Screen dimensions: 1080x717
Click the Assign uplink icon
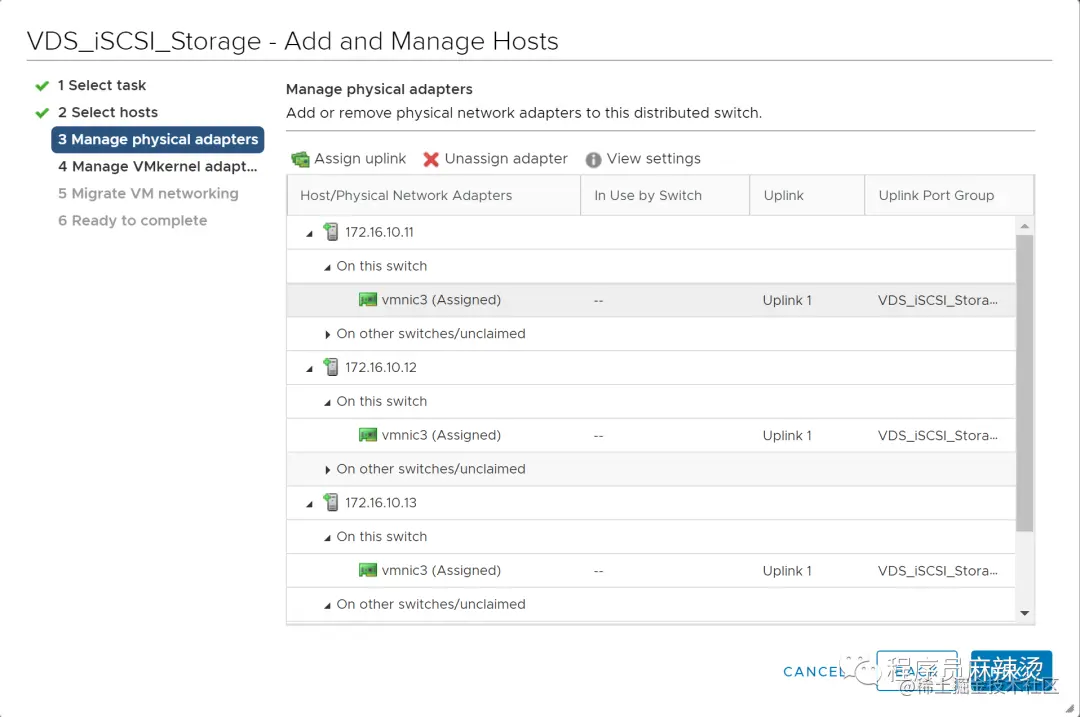point(300,159)
